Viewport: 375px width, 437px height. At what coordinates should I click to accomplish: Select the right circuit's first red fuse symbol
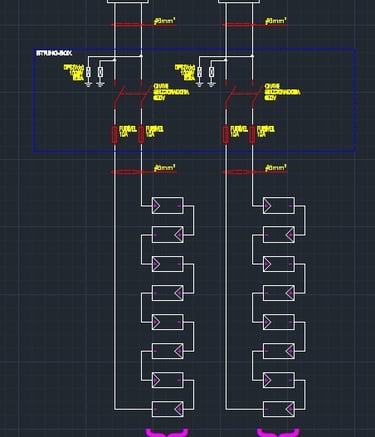click(x=226, y=135)
